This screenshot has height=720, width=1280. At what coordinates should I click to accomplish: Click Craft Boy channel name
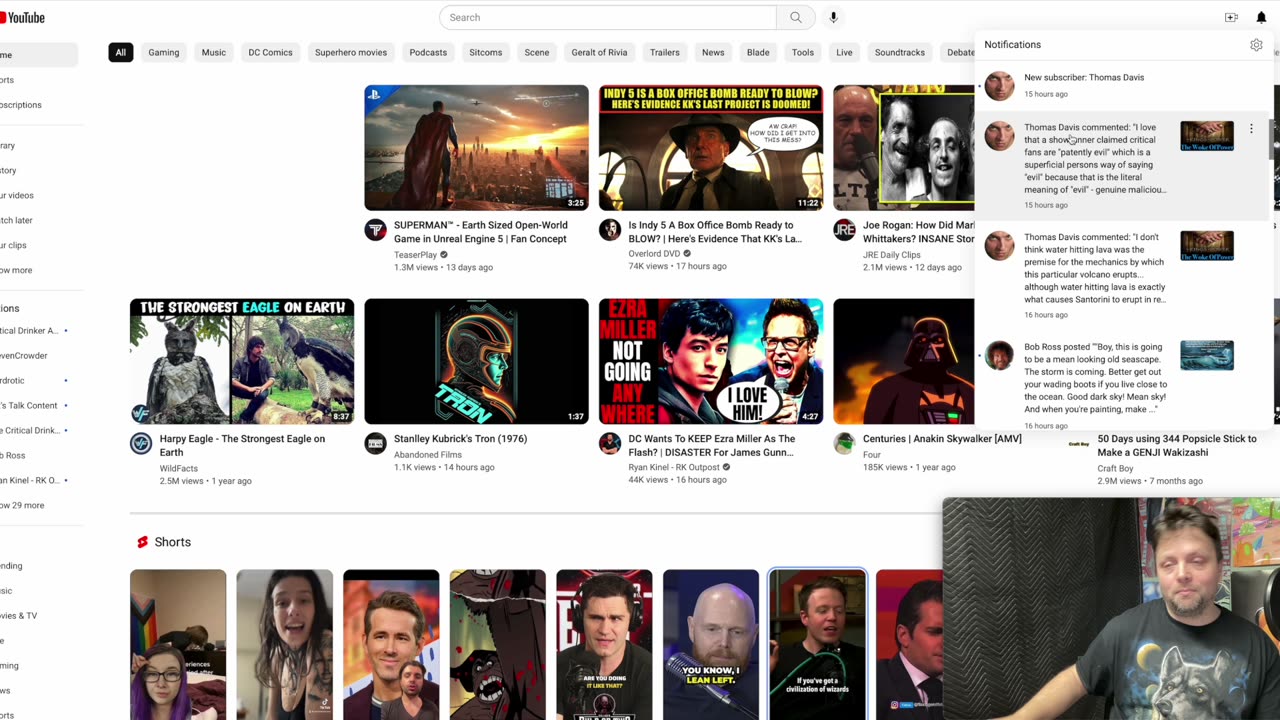tap(1115, 468)
